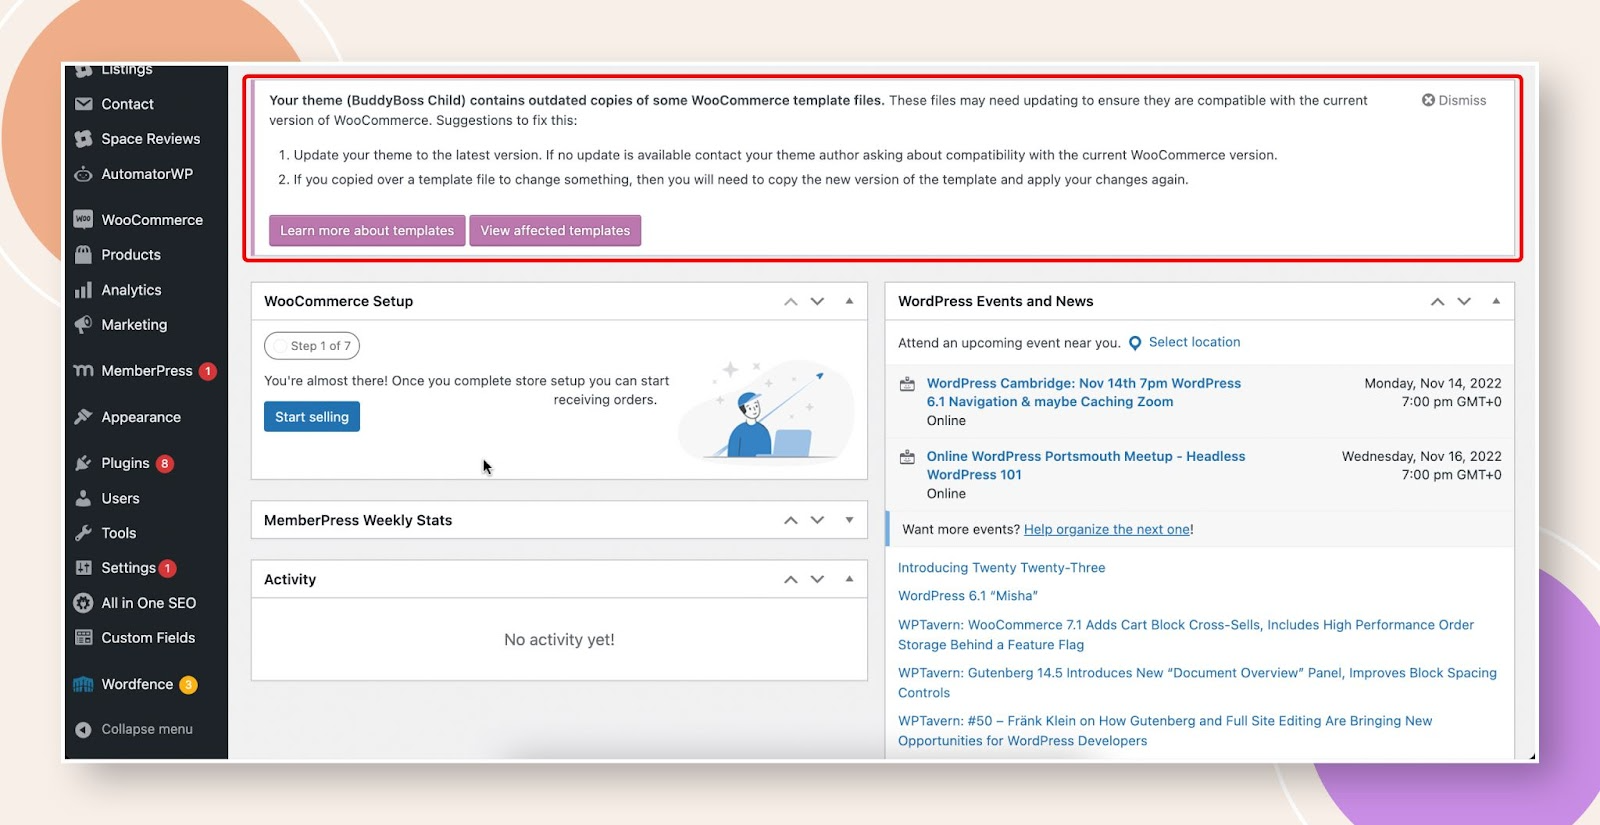Click the Tools wrench icon
Image resolution: width=1600 pixels, height=825 pixels.
click(83, 533)
